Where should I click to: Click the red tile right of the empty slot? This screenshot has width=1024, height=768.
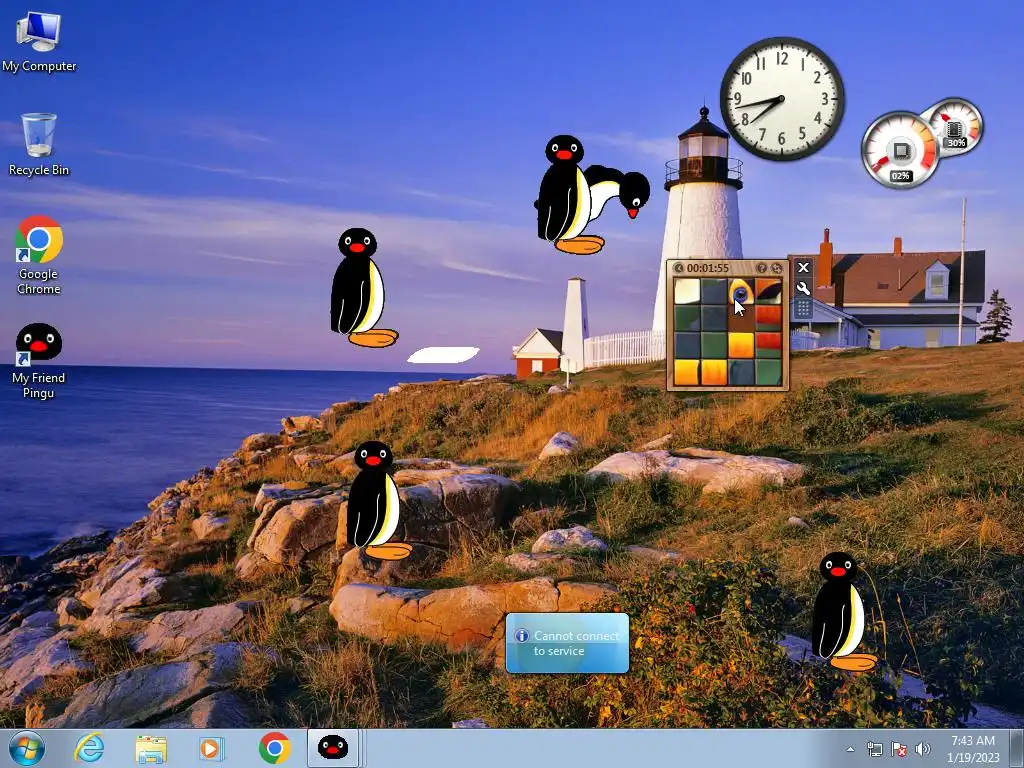click(x=768, y=318)
